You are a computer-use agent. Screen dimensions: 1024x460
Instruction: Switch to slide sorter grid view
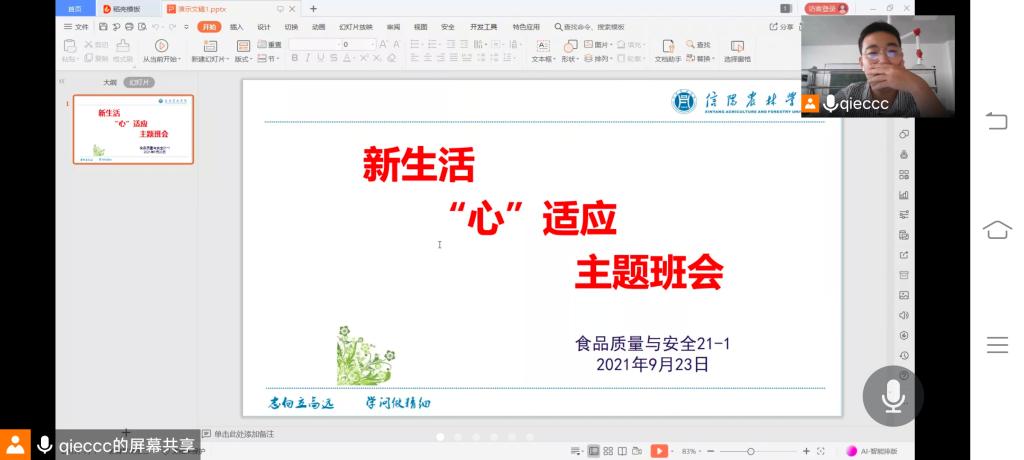coord(608,451)
